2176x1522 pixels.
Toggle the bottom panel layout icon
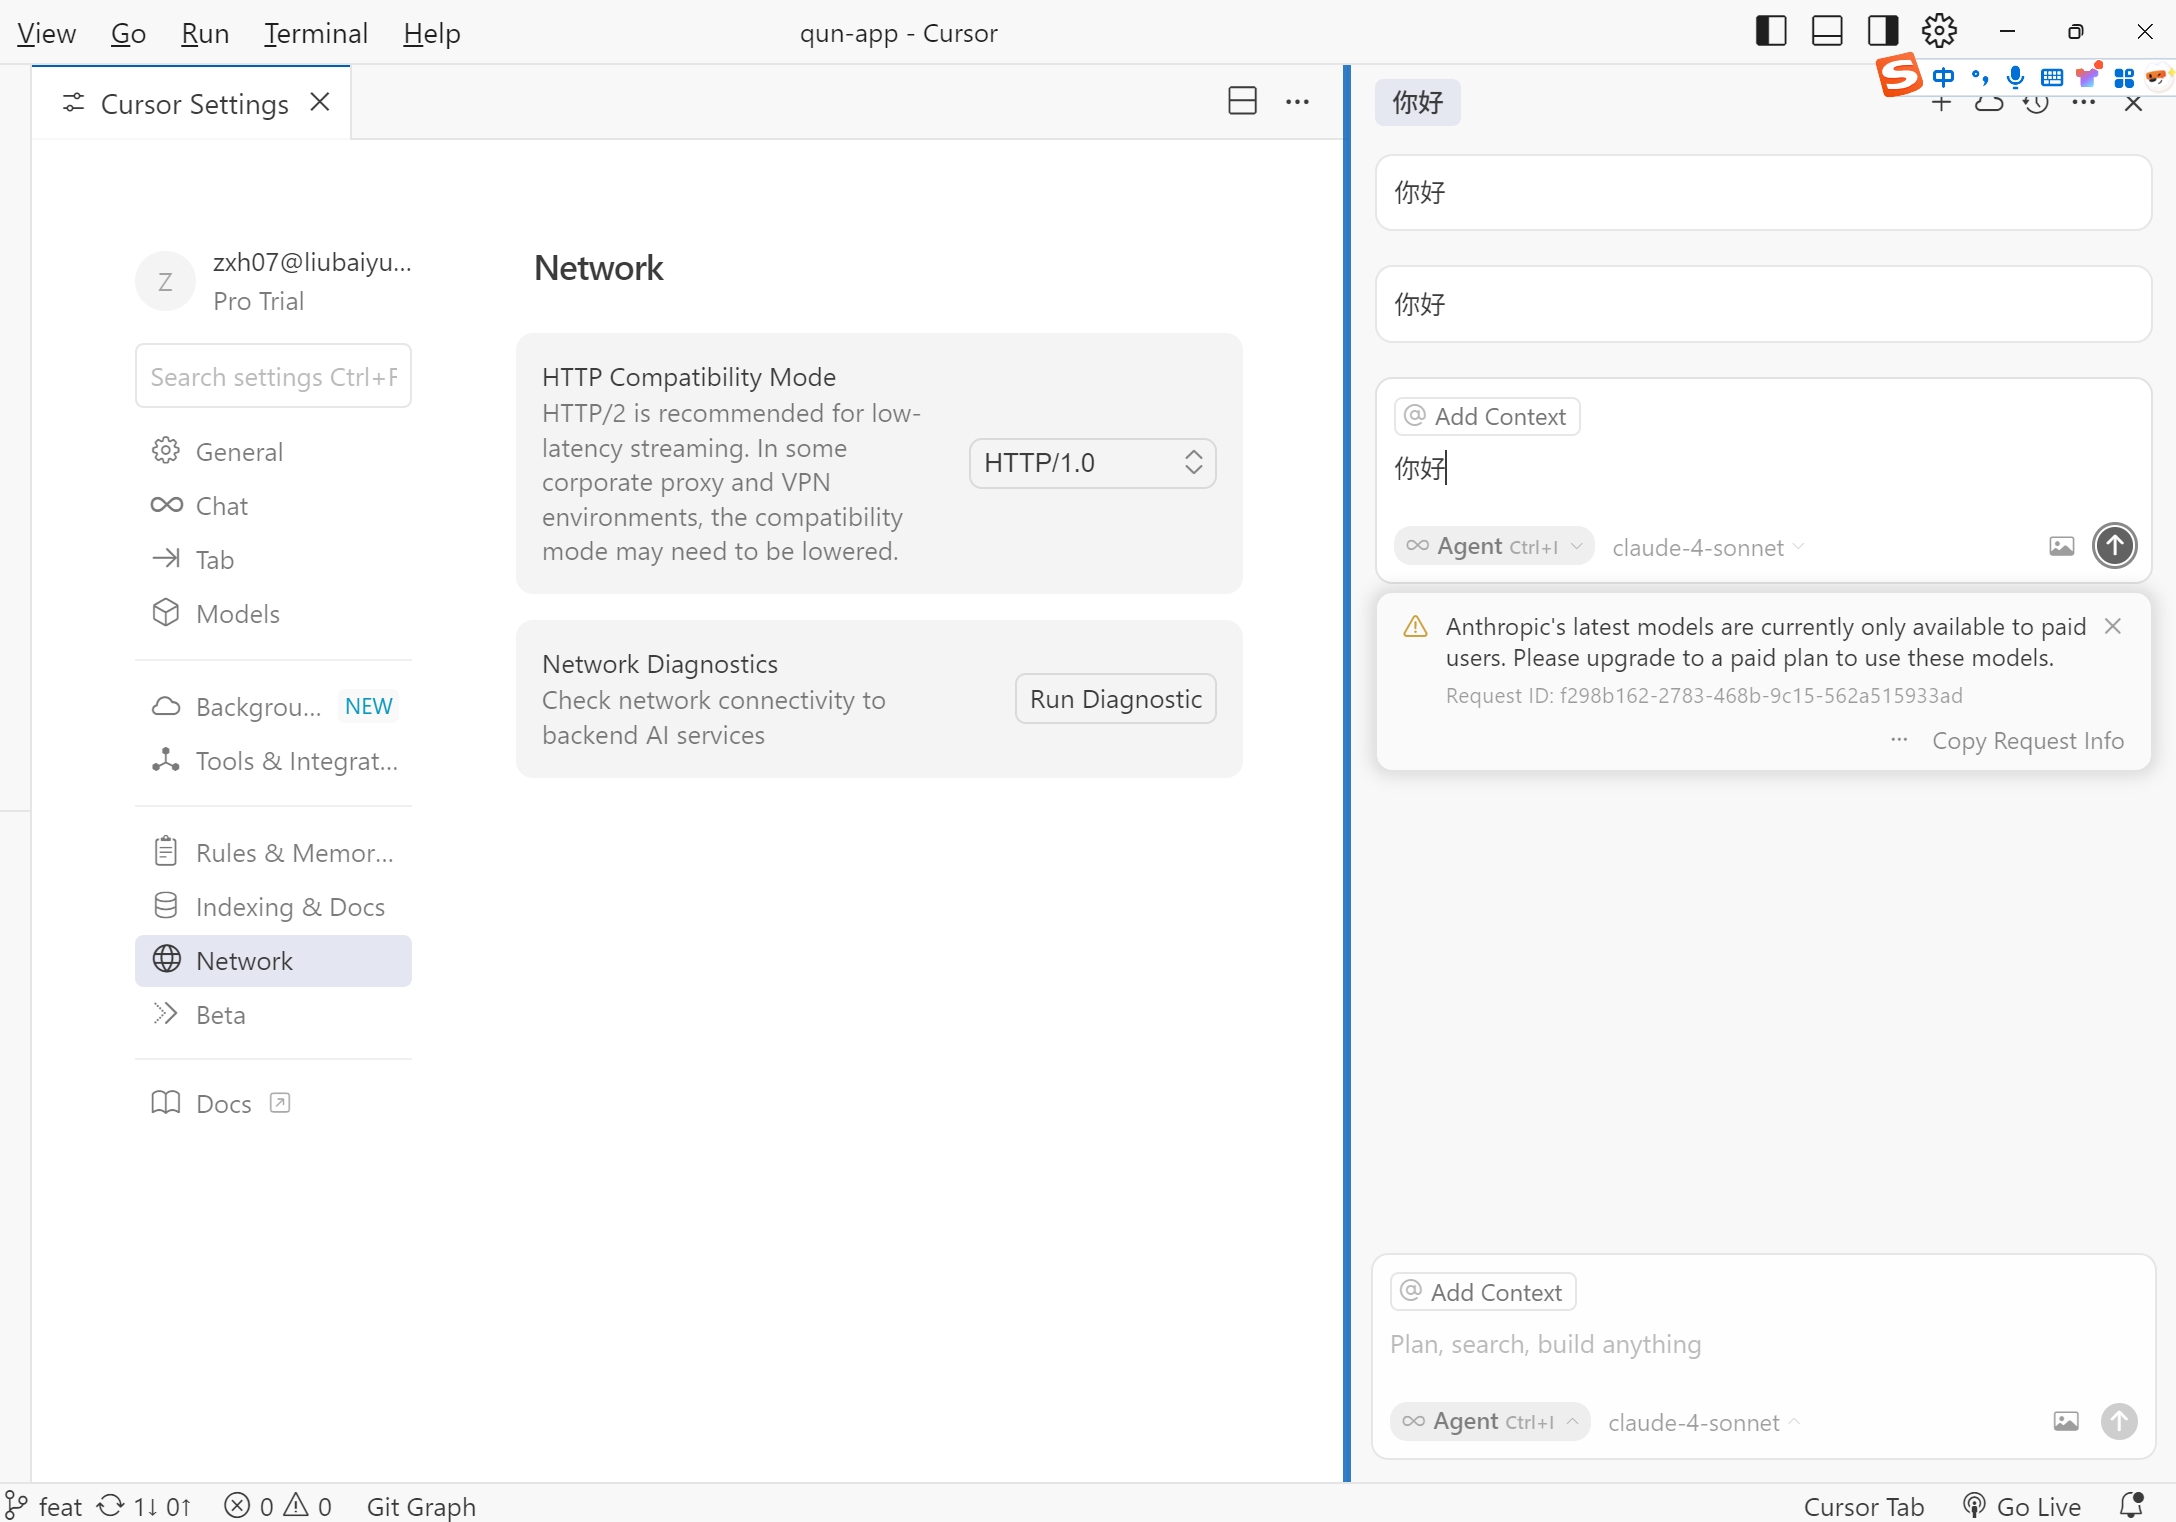(1826, 31)
